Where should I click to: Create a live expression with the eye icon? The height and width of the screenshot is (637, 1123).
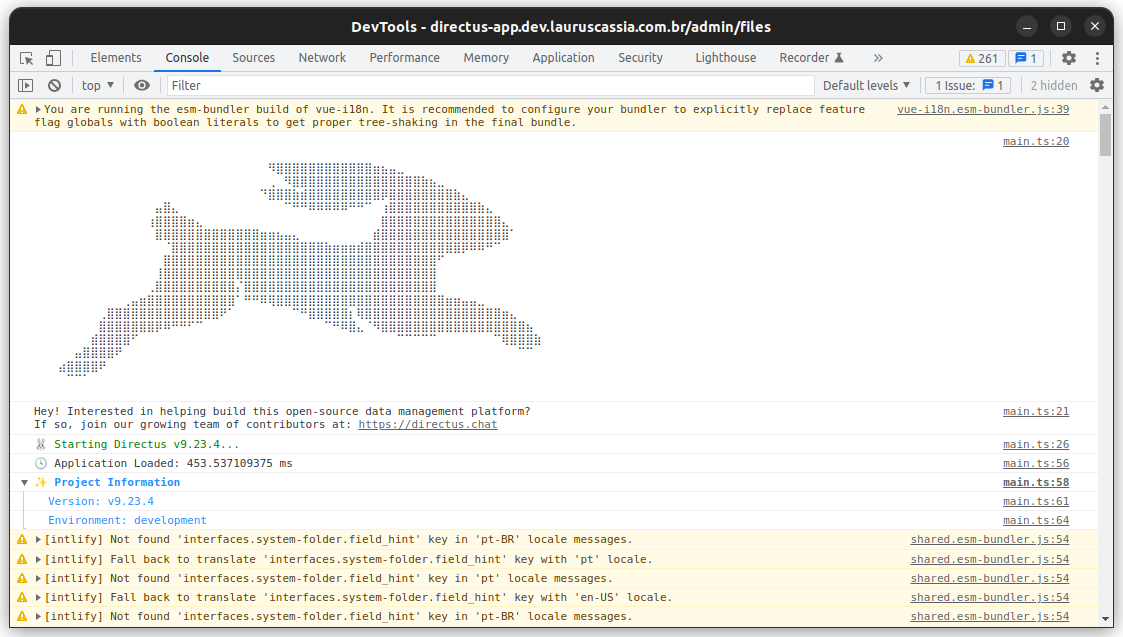(142, 85)
